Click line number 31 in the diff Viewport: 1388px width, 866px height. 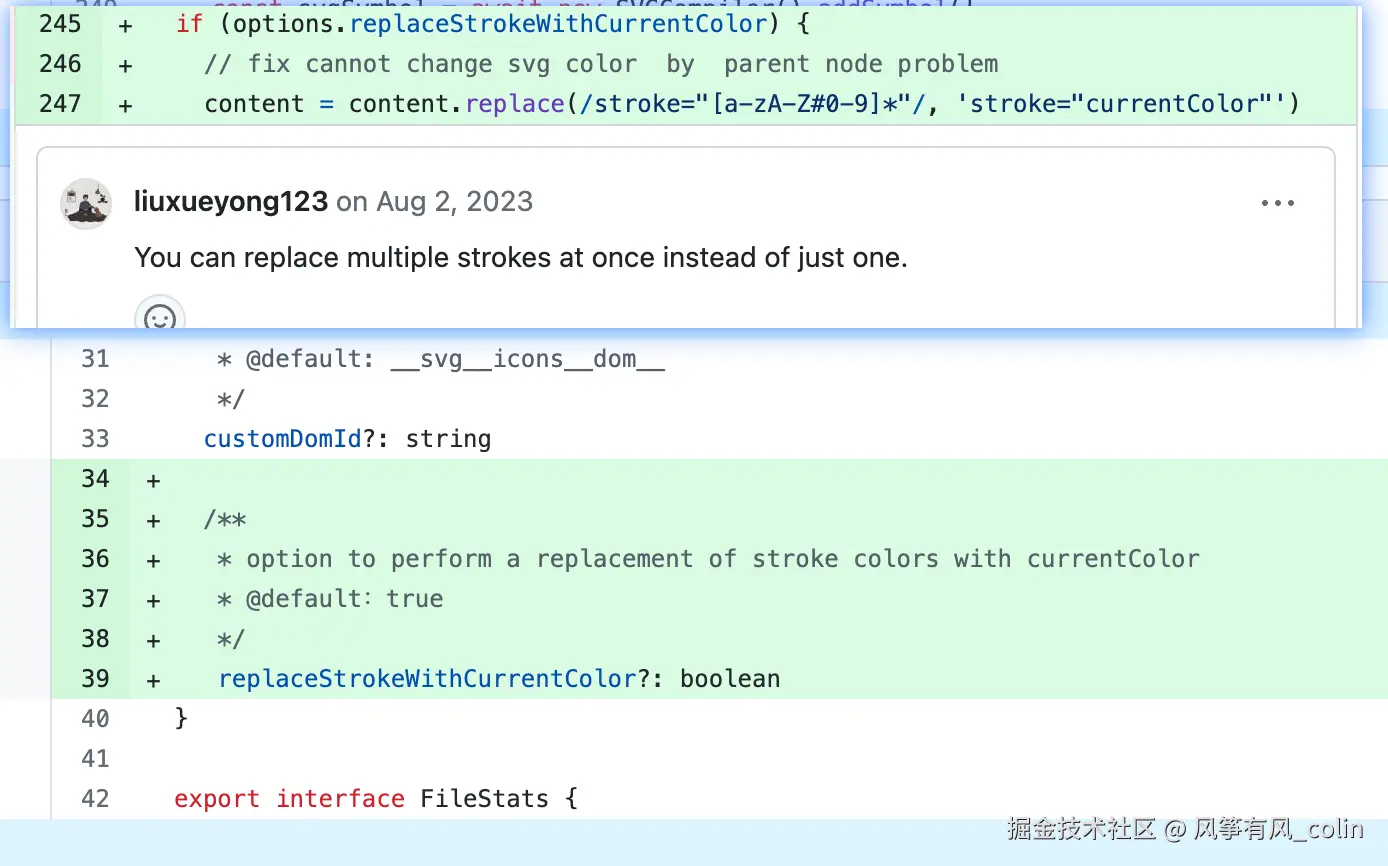coord(95,359)
